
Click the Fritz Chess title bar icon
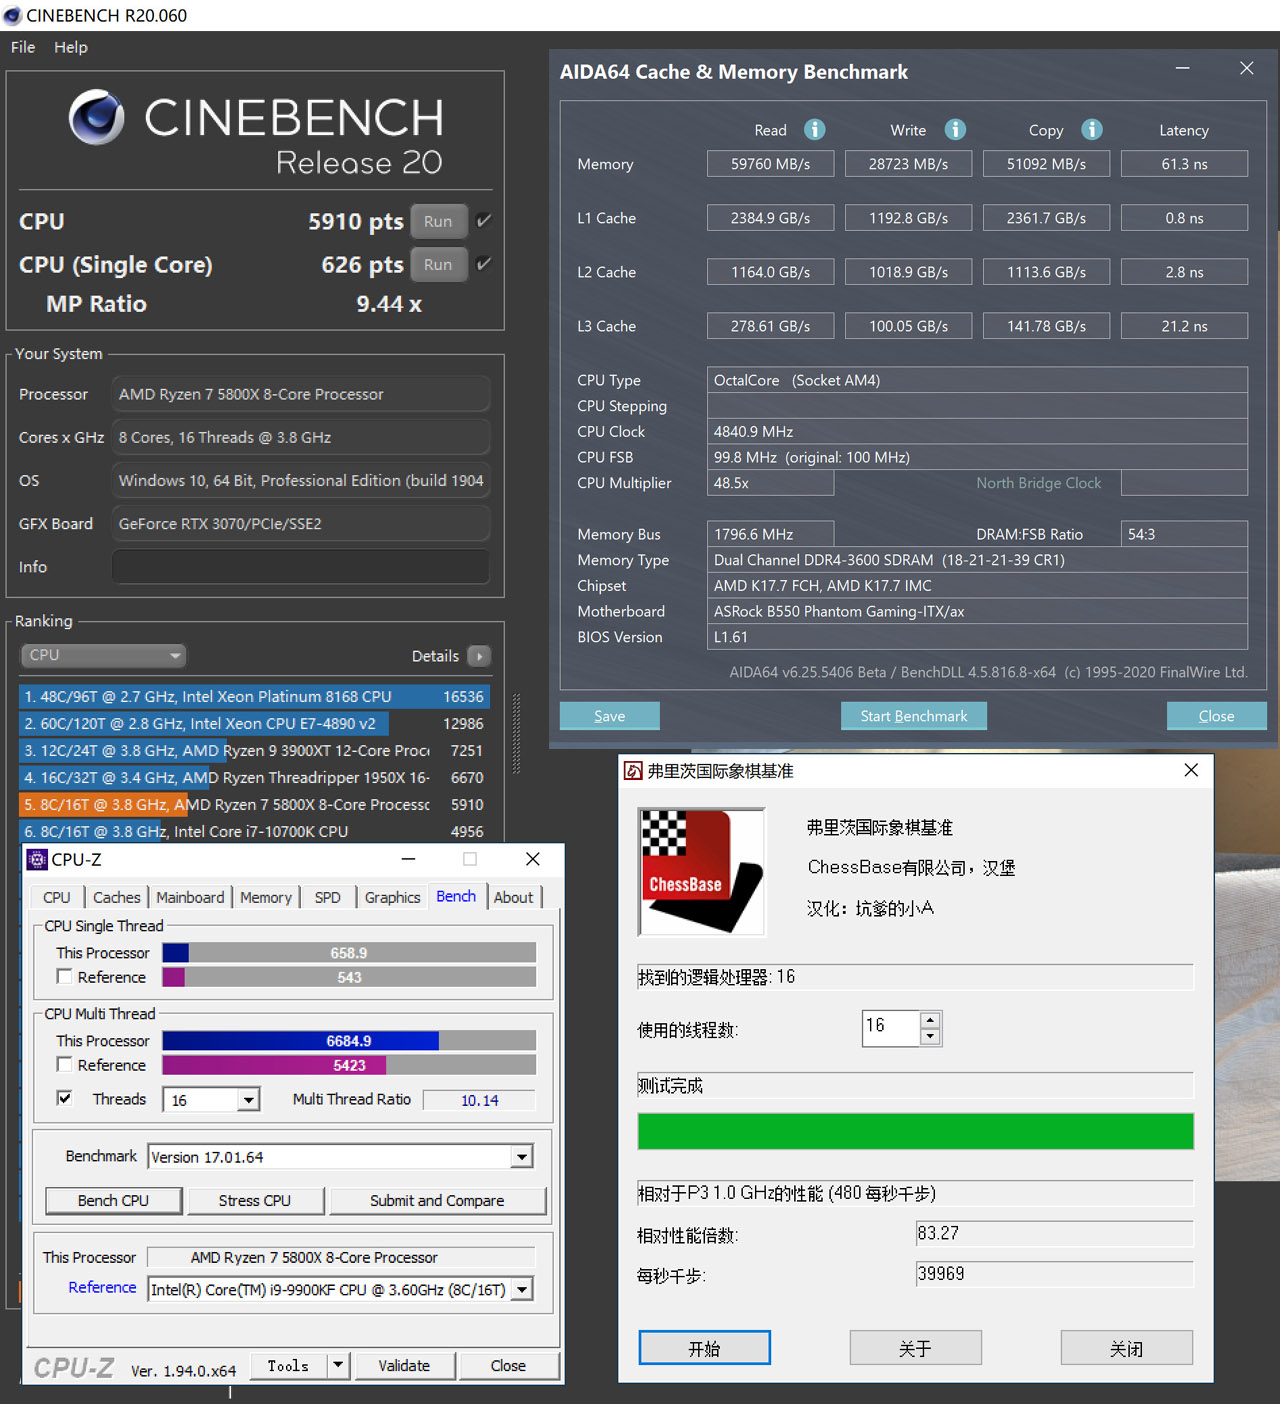[x=633, y=771]
